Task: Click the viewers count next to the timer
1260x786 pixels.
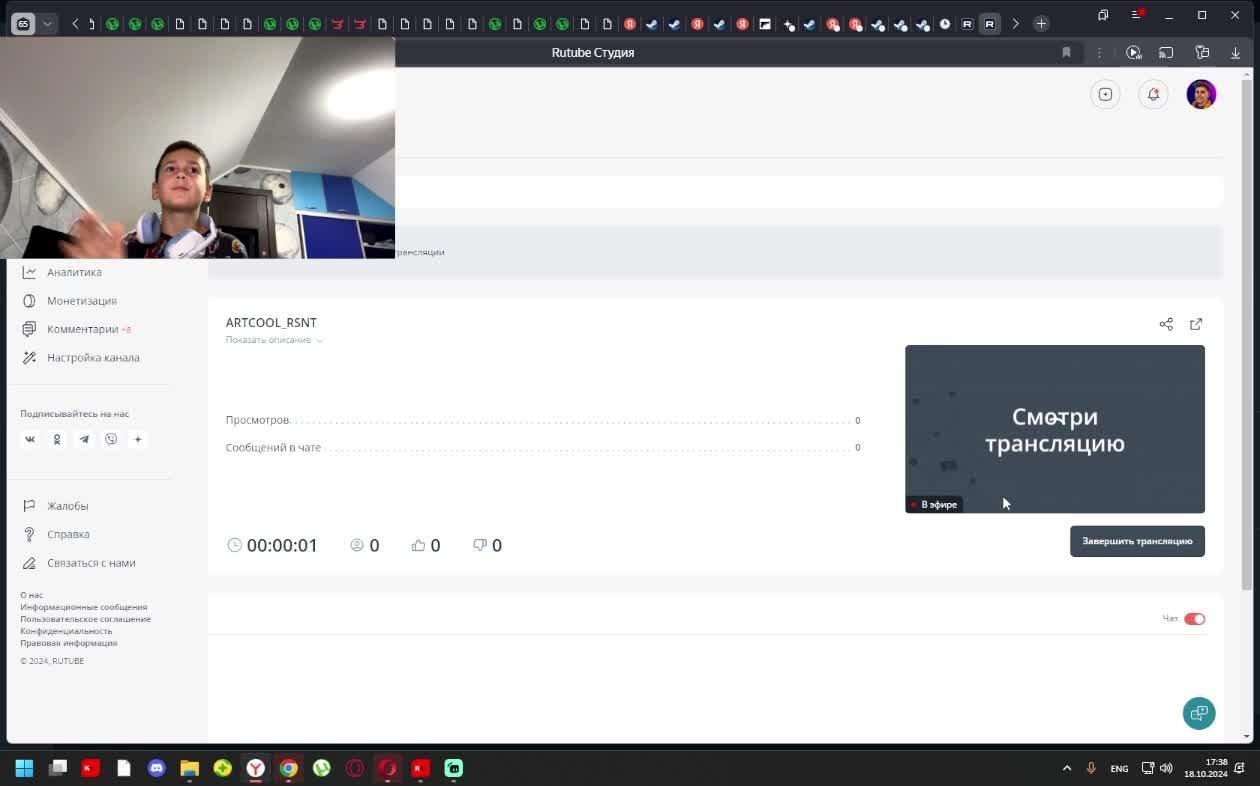Action: 365,545
